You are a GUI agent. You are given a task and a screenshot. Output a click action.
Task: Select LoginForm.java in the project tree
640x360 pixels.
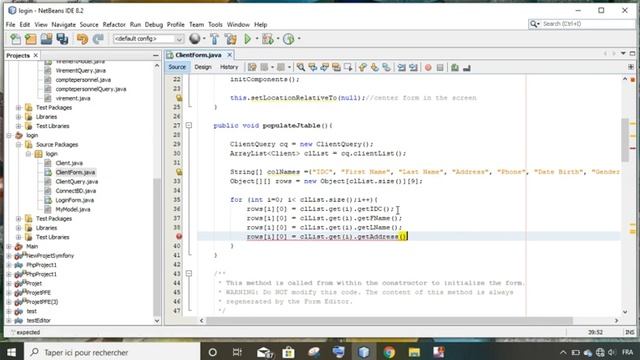coord(75,200)
